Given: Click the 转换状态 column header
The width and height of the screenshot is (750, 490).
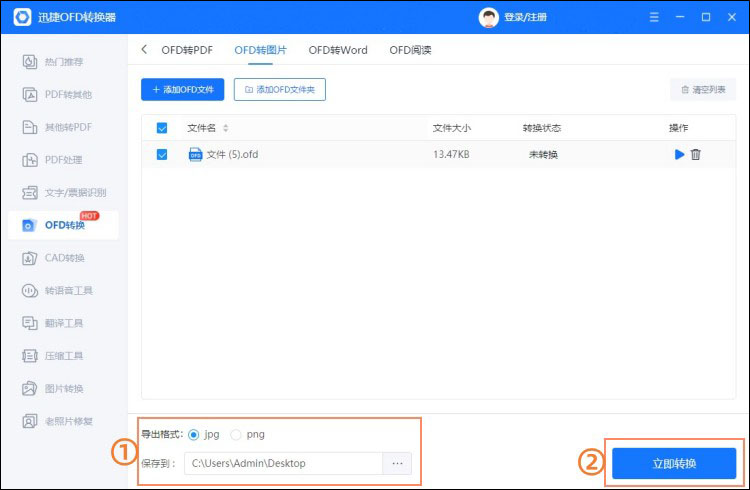Looking at the screenshot, I should (x=541, y=128).
